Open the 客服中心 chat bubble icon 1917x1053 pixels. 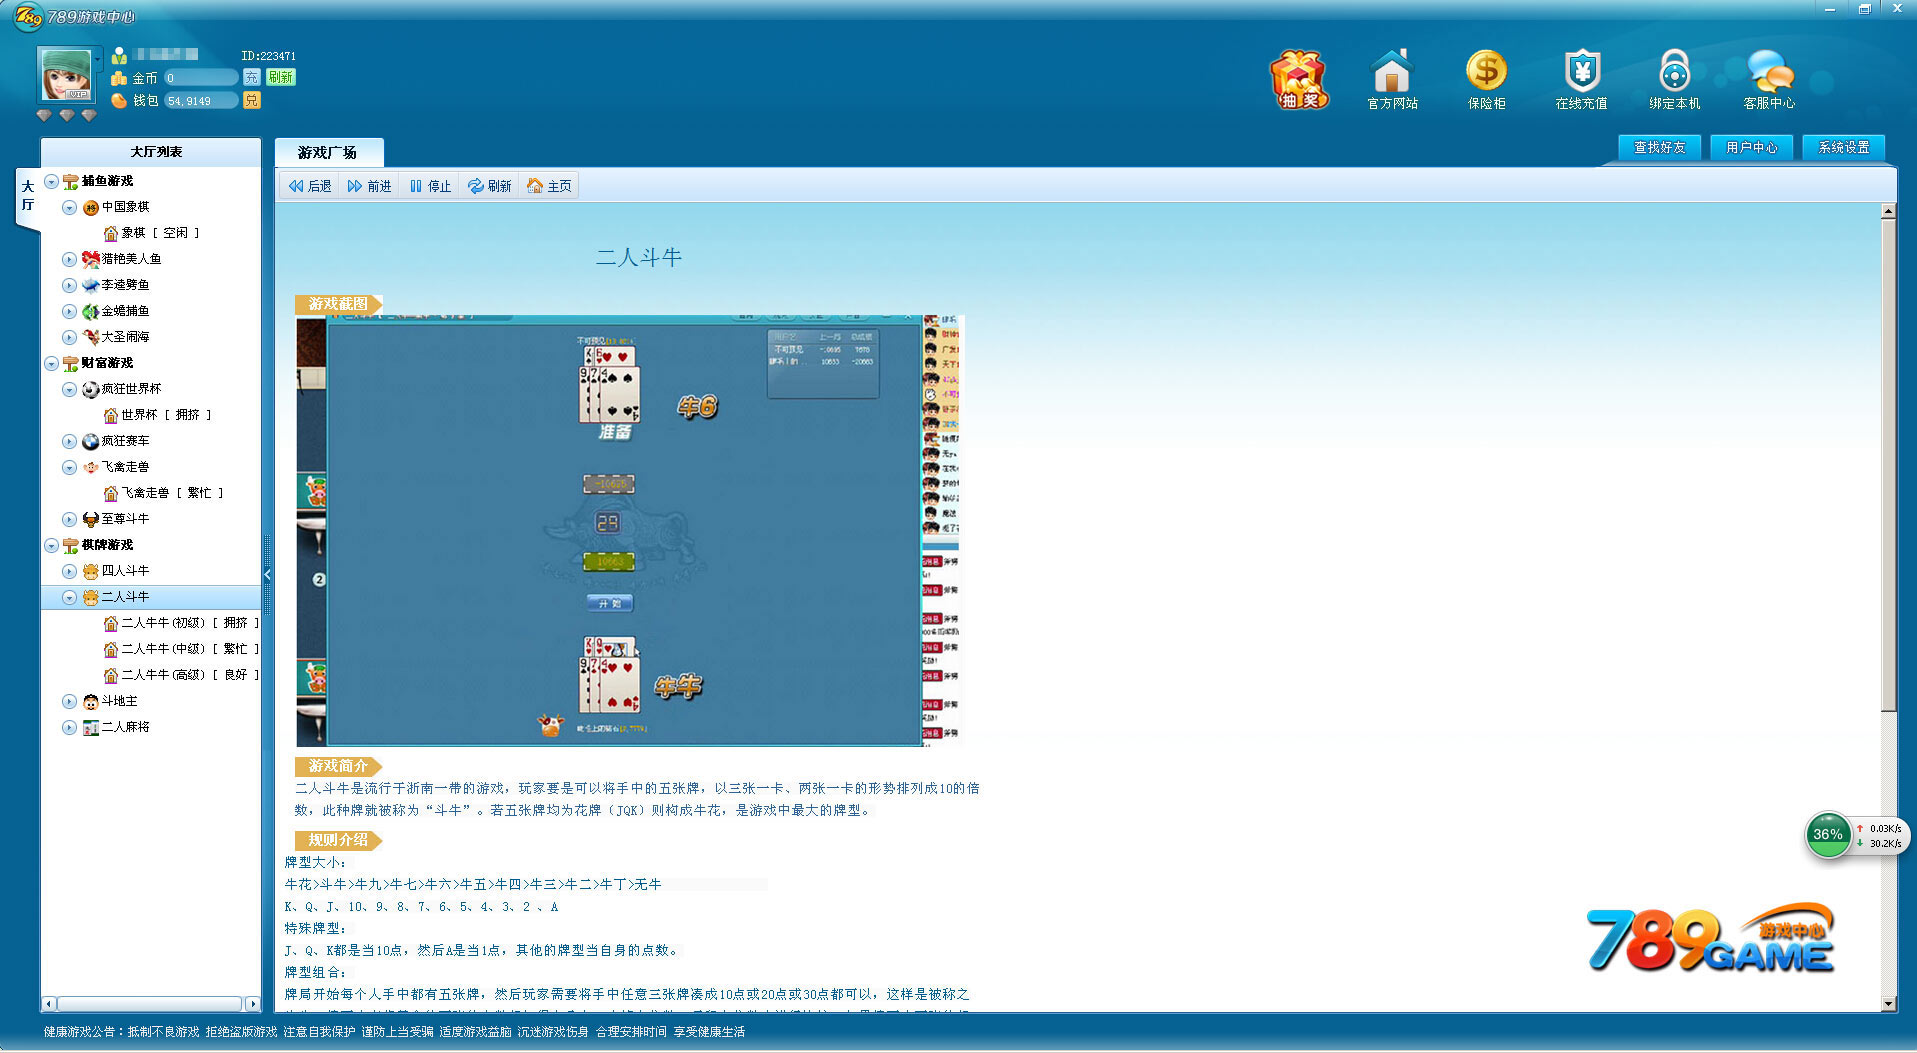[x=1769, y=79]
